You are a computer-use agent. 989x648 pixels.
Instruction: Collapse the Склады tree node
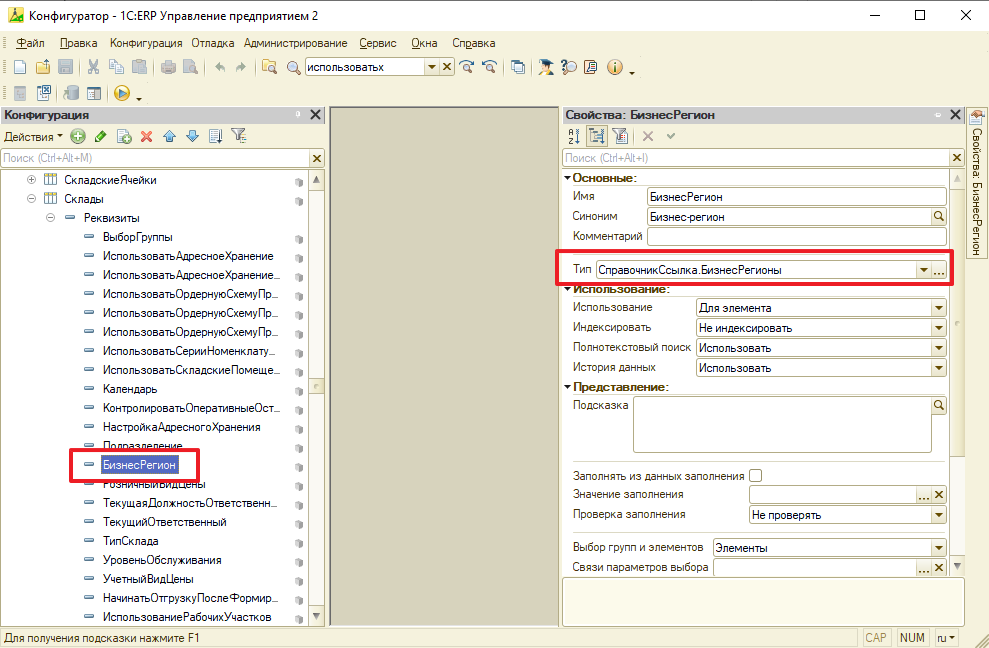pyautogui.click(x=32, y=199)
